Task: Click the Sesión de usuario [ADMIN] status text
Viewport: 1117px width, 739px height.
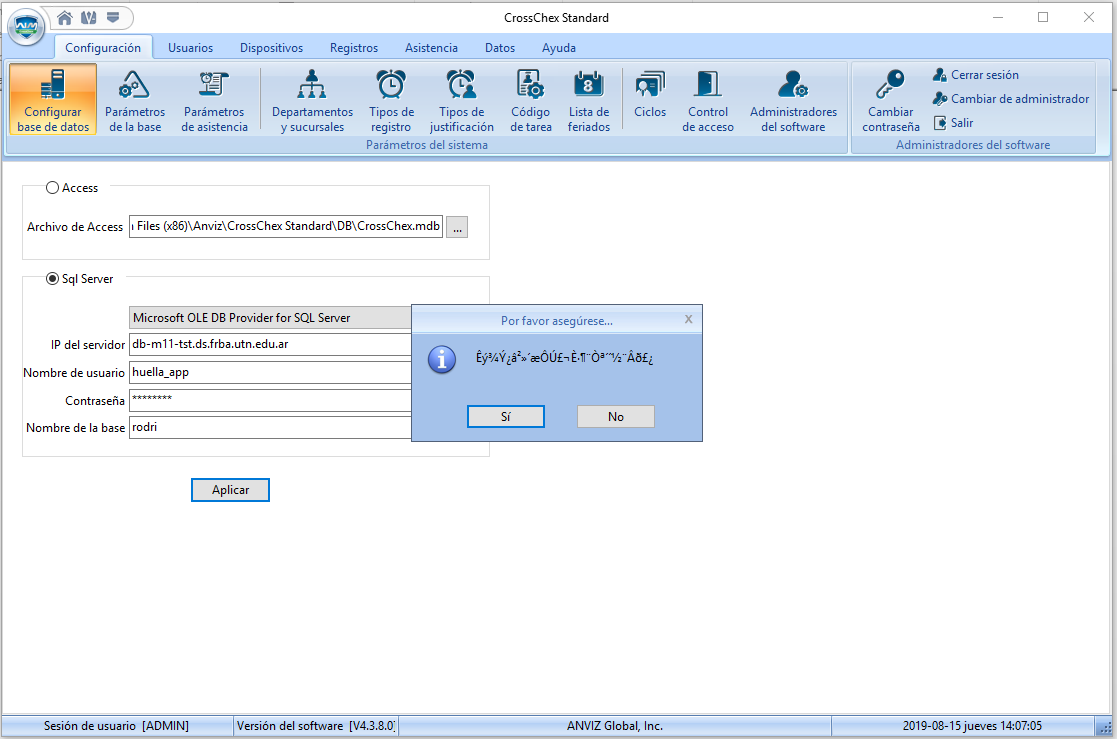Action: point(116,726)
